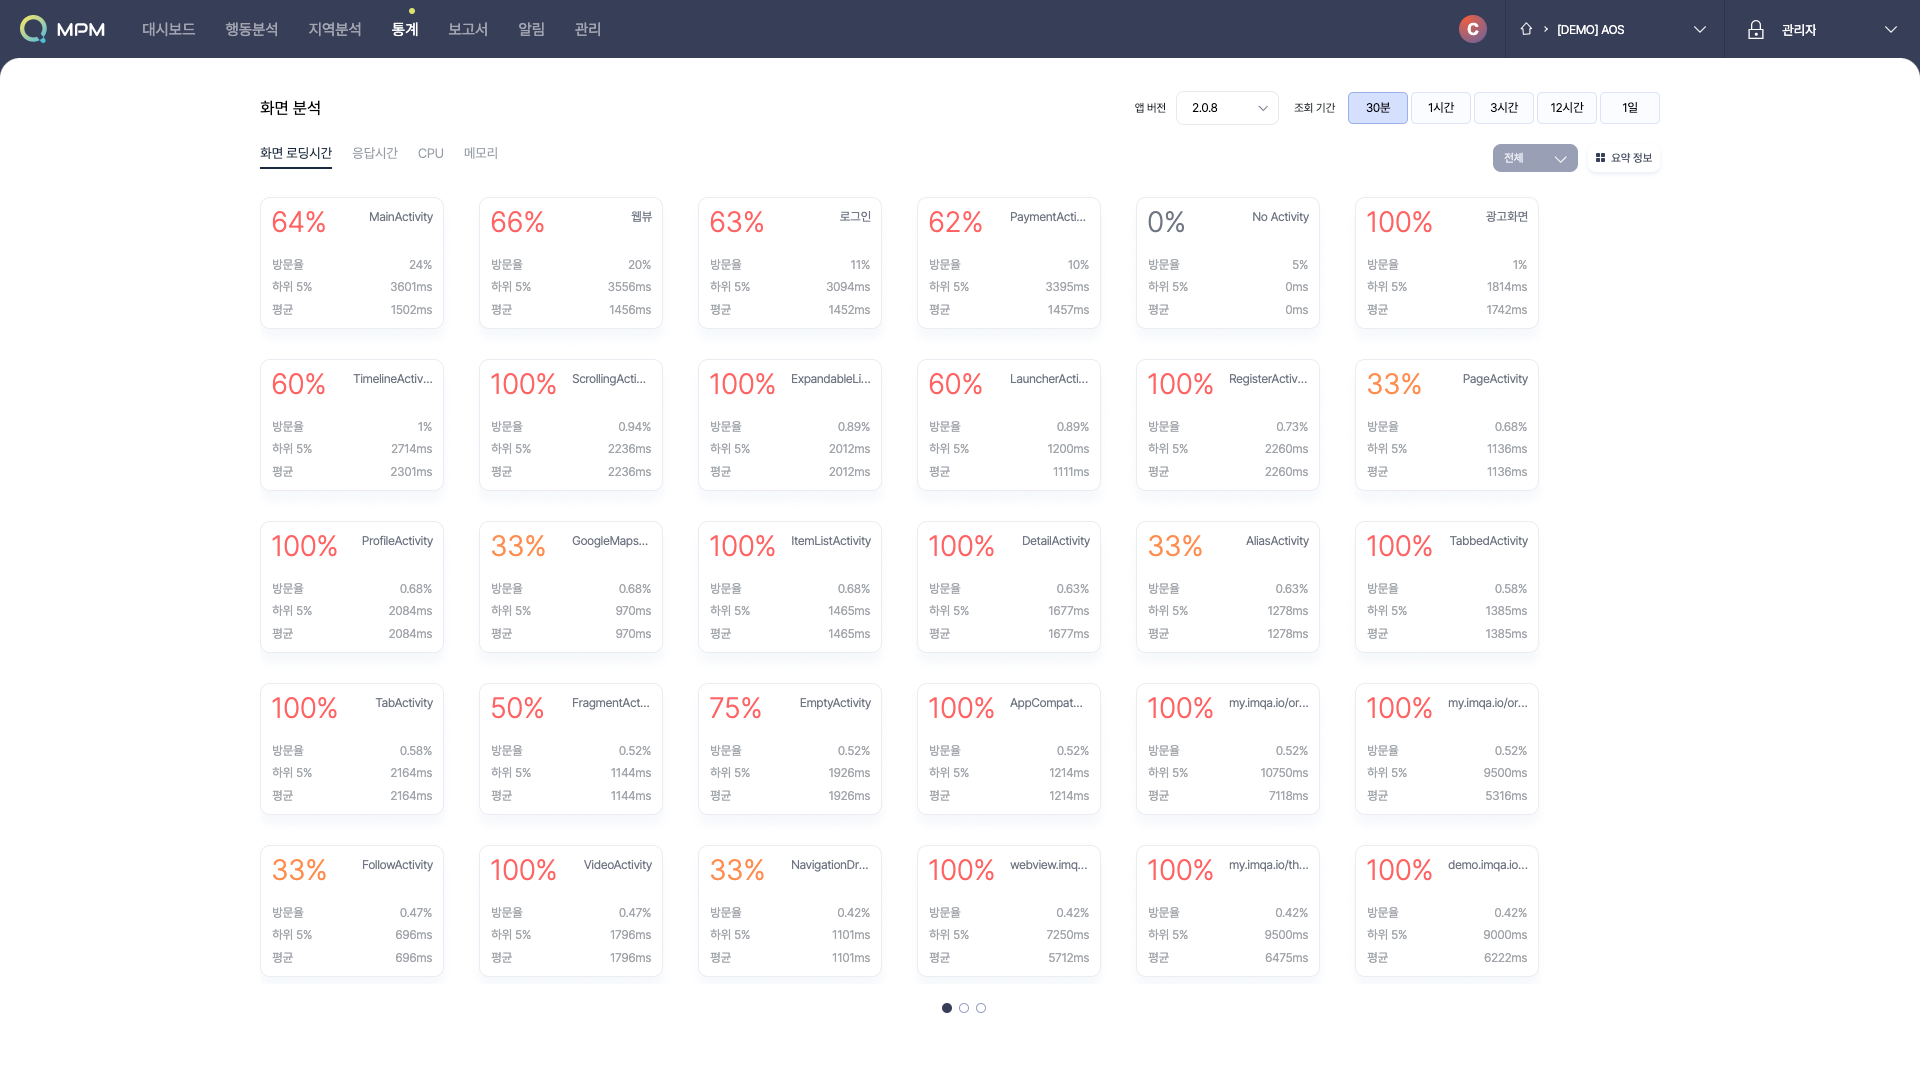Click the lock icon beside 관리자
This screenshot has width=1920, height=1080.
click(1755, 30)
